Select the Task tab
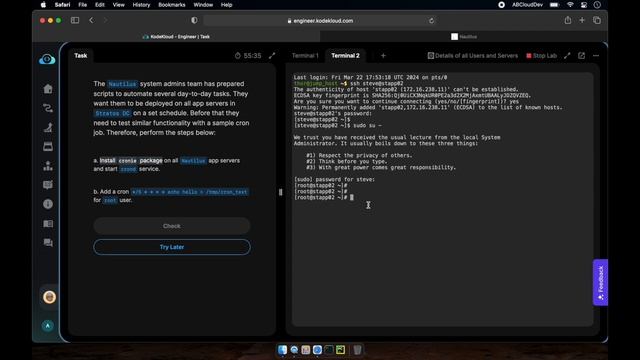 point(81,56)
